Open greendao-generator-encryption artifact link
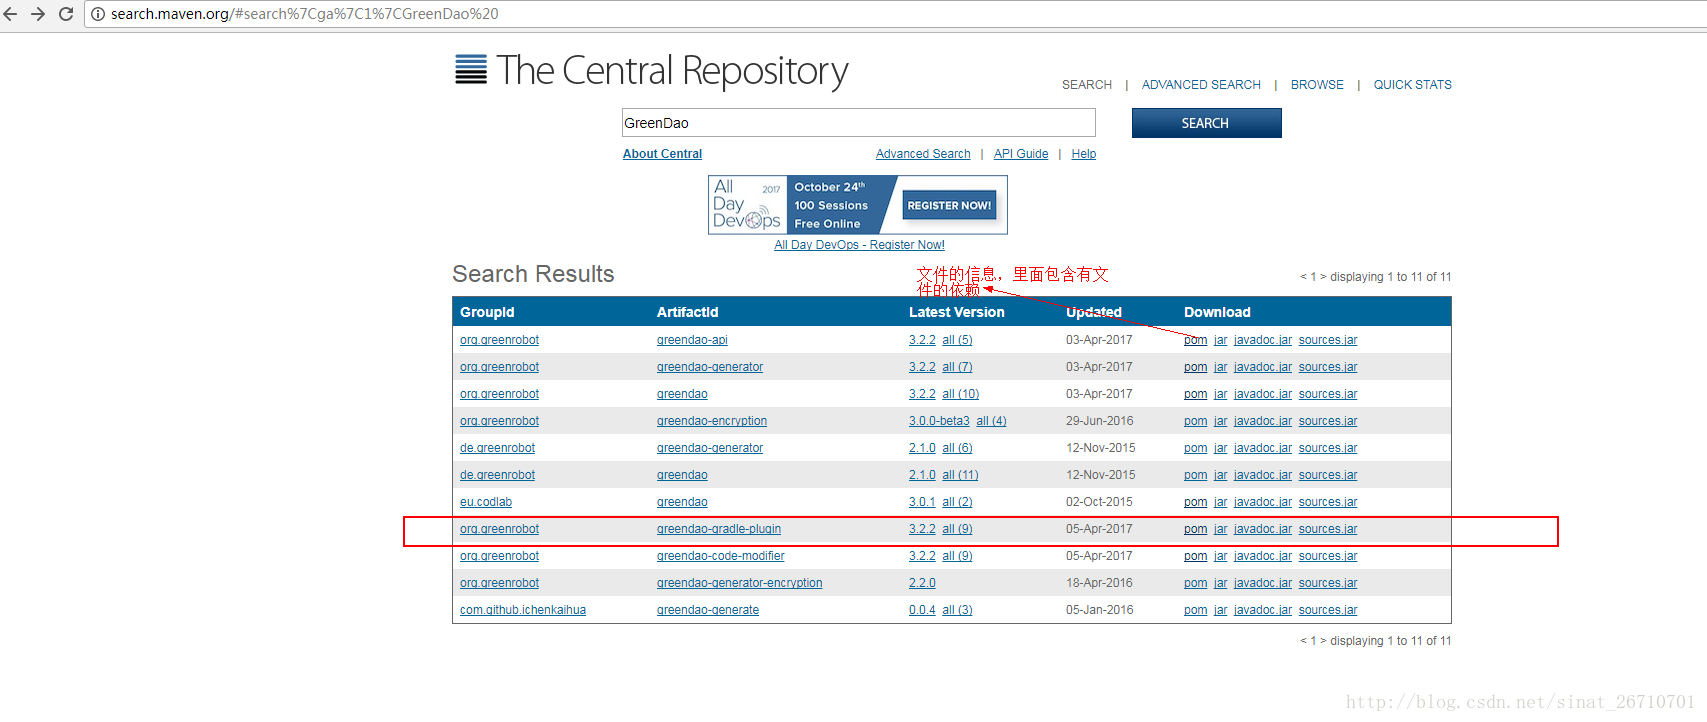1707x722 pixels. [x=740, y=583]
